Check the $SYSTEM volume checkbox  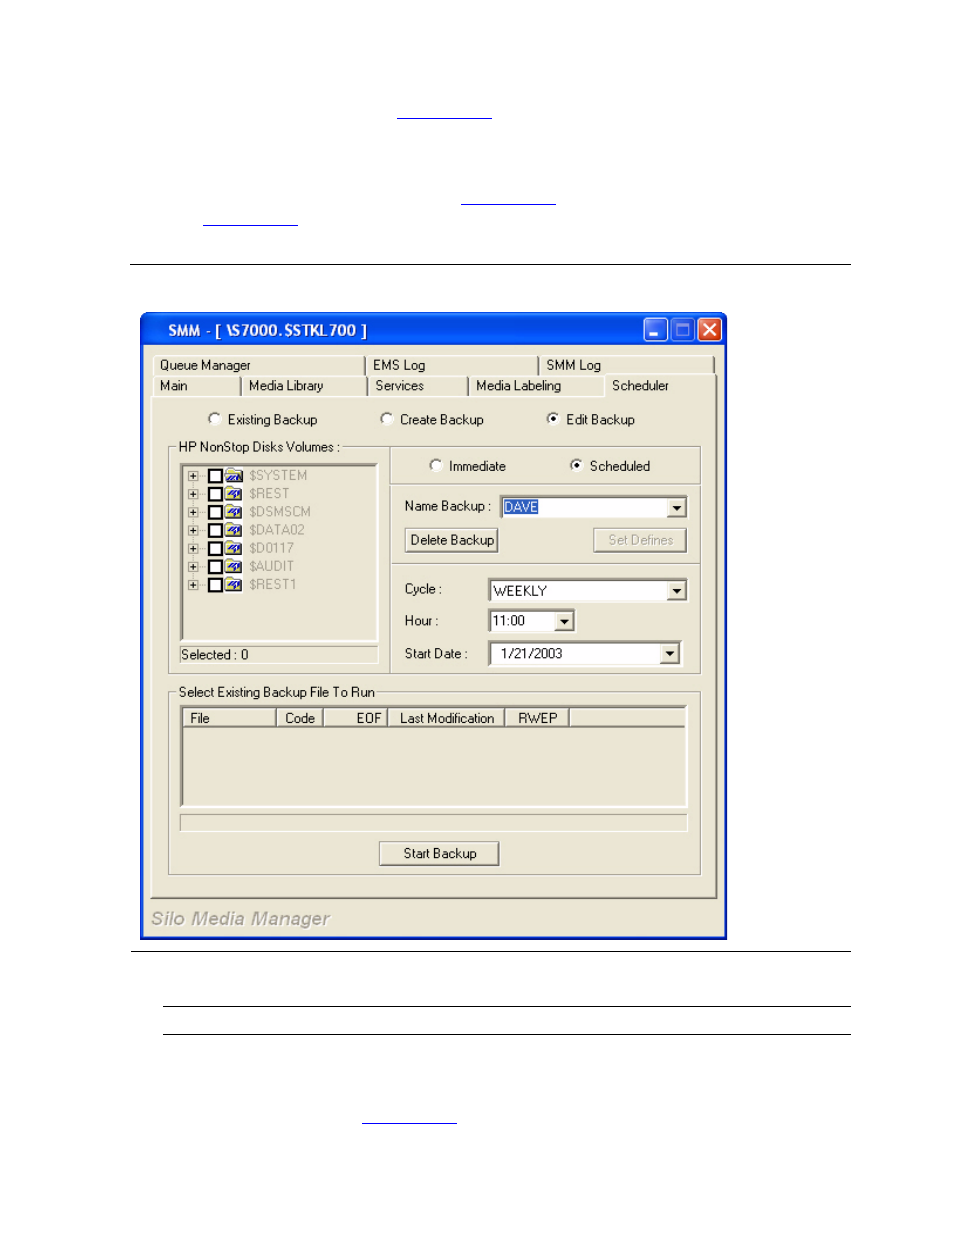pyautogui.click(x=215, y=476)
